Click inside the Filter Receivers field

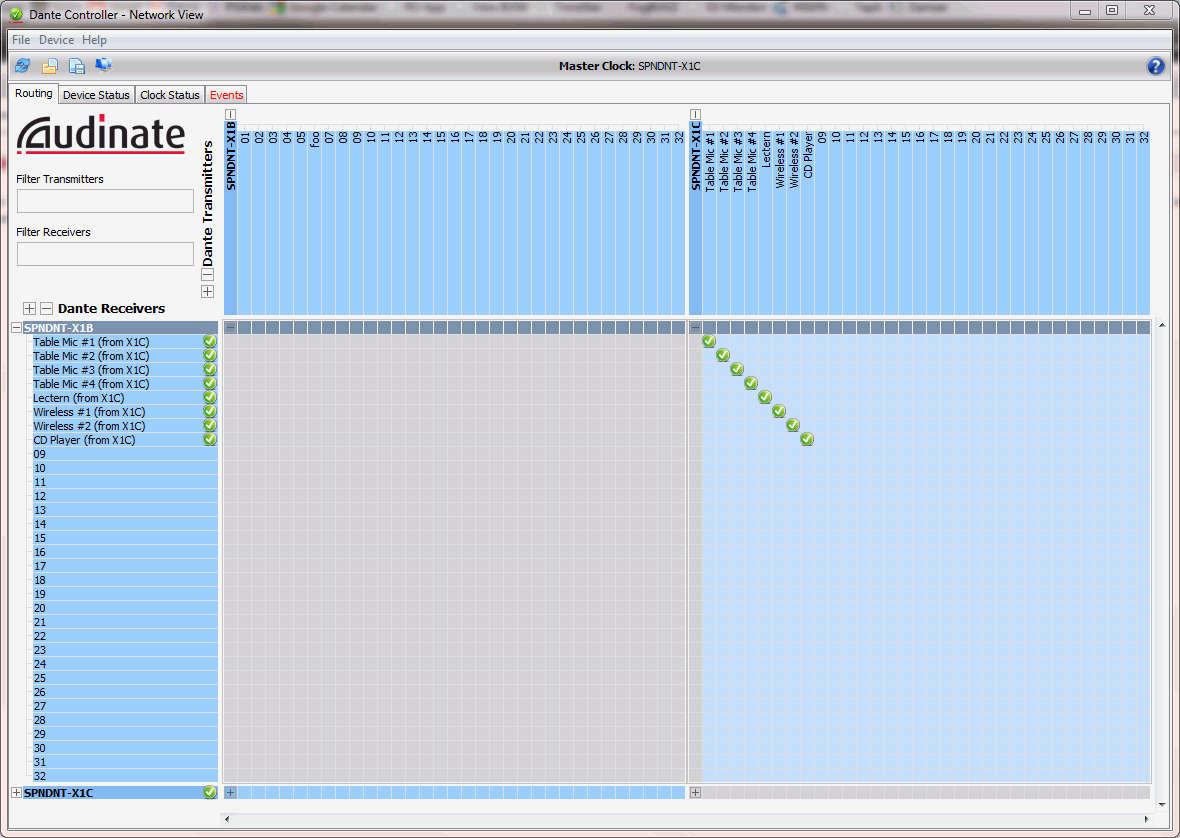pos(105,253)
